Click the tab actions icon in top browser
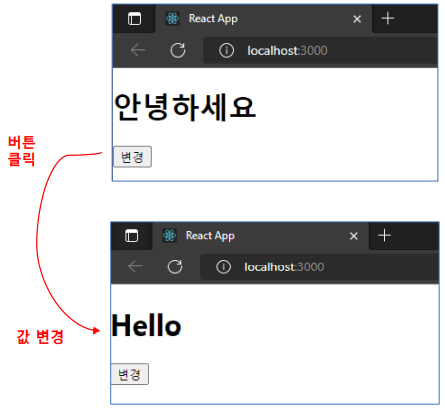 (x=135, y=19)
